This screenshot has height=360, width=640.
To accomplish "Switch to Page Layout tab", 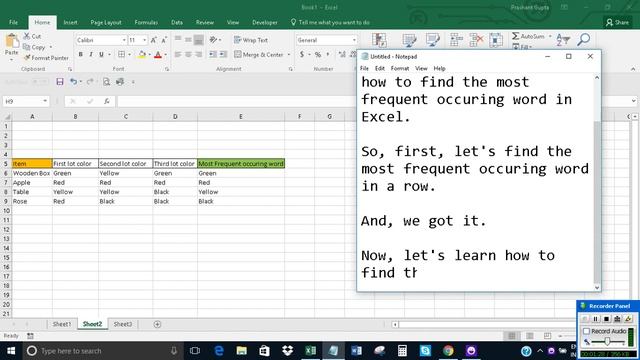I will (x=106, y=22).
